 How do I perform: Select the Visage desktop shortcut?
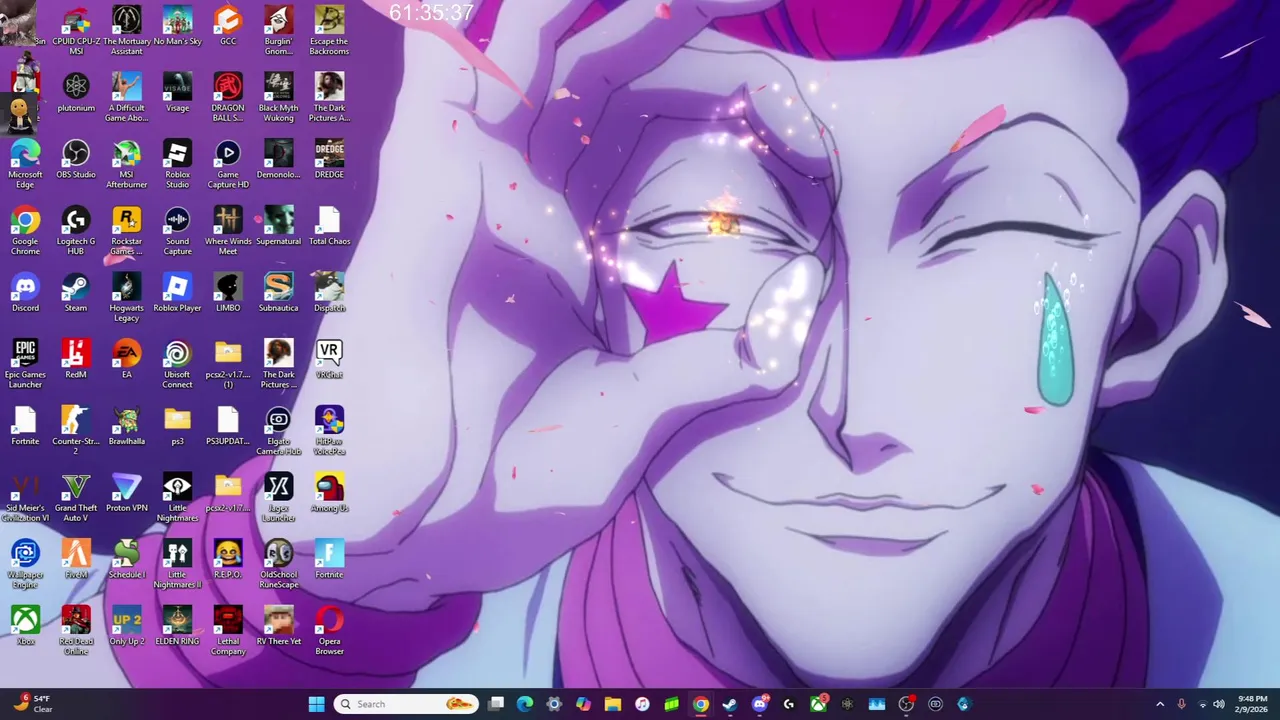click(x=177, y=93)
